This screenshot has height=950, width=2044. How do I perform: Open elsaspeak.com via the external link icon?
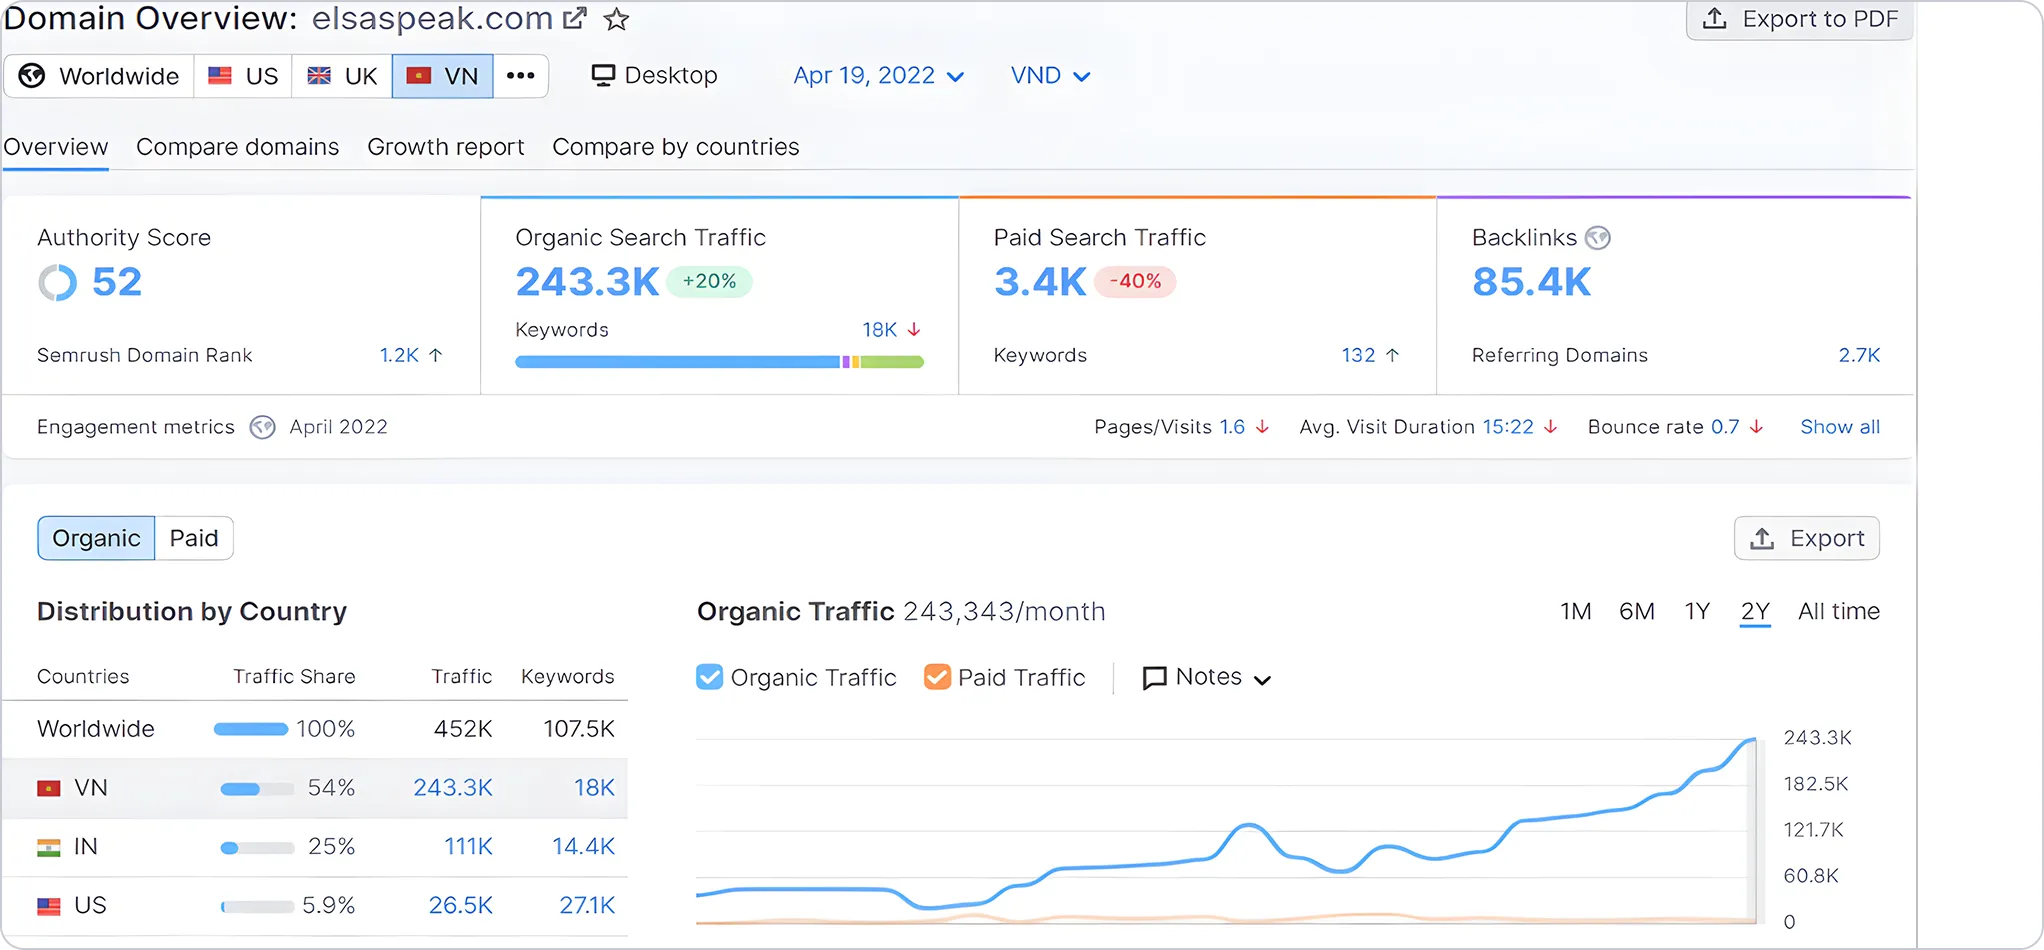[x=574, y=18]
